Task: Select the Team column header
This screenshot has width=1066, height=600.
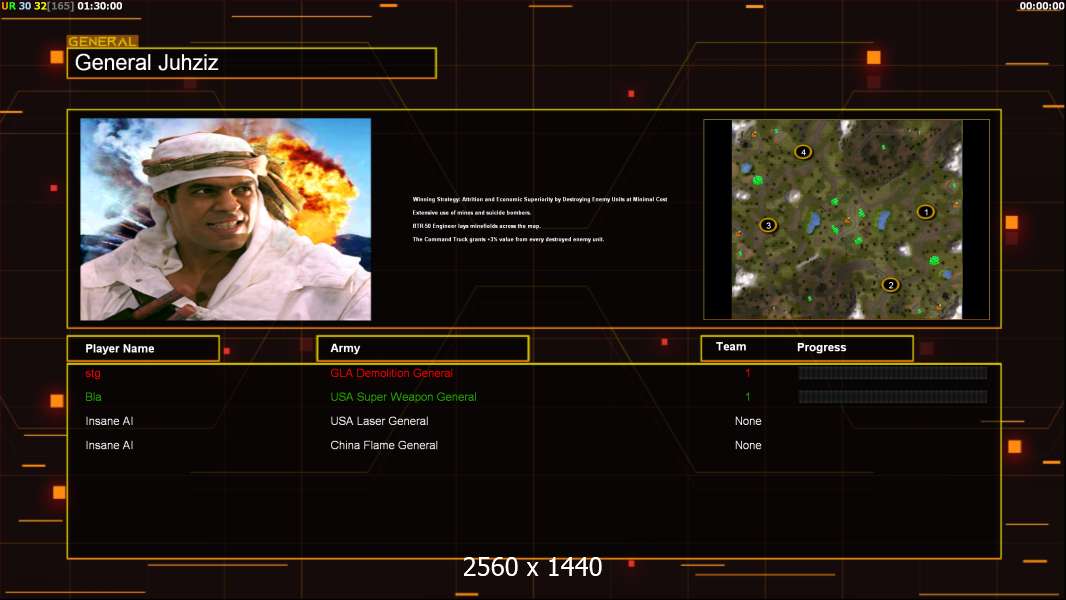Action: (731, 347)
